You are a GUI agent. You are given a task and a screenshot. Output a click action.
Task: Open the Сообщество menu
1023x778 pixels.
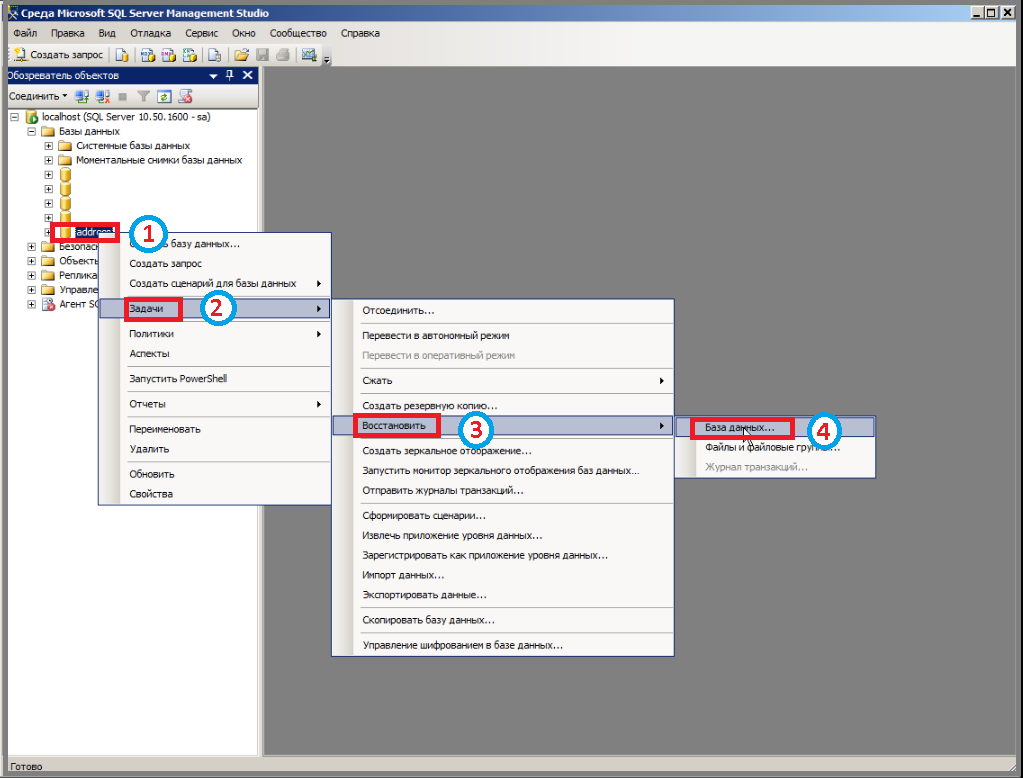(x=298, y=33)
